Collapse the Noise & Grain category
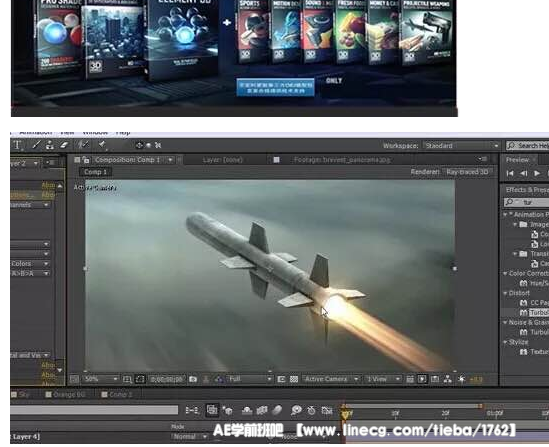 [505, 322]
